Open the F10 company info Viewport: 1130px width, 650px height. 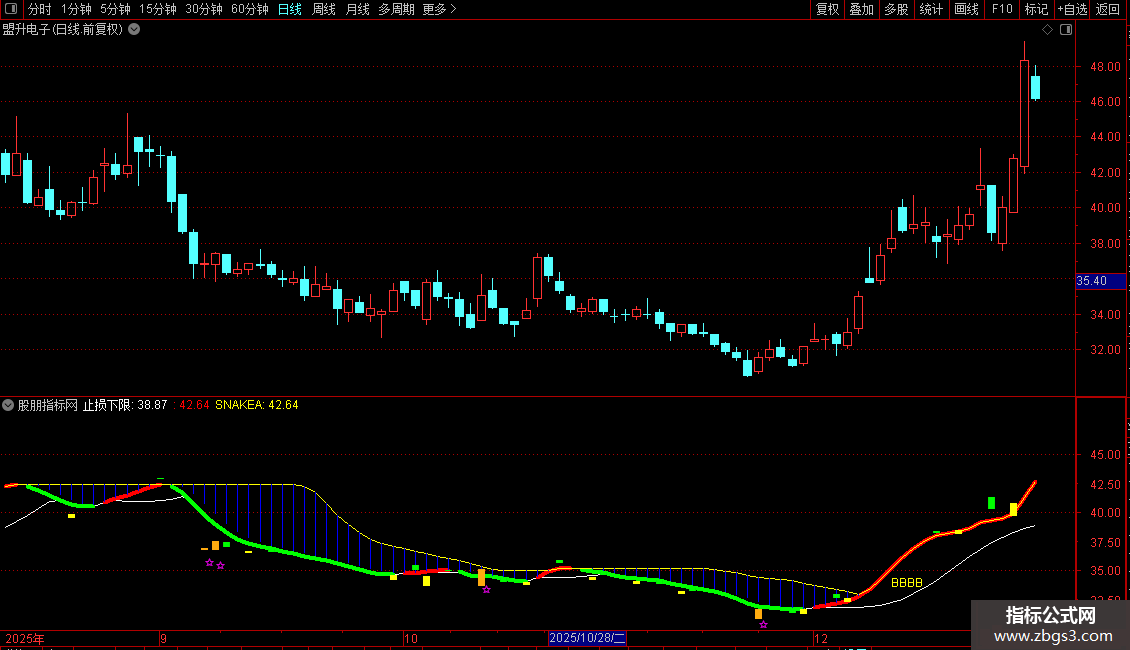[x=1002, y=9]
